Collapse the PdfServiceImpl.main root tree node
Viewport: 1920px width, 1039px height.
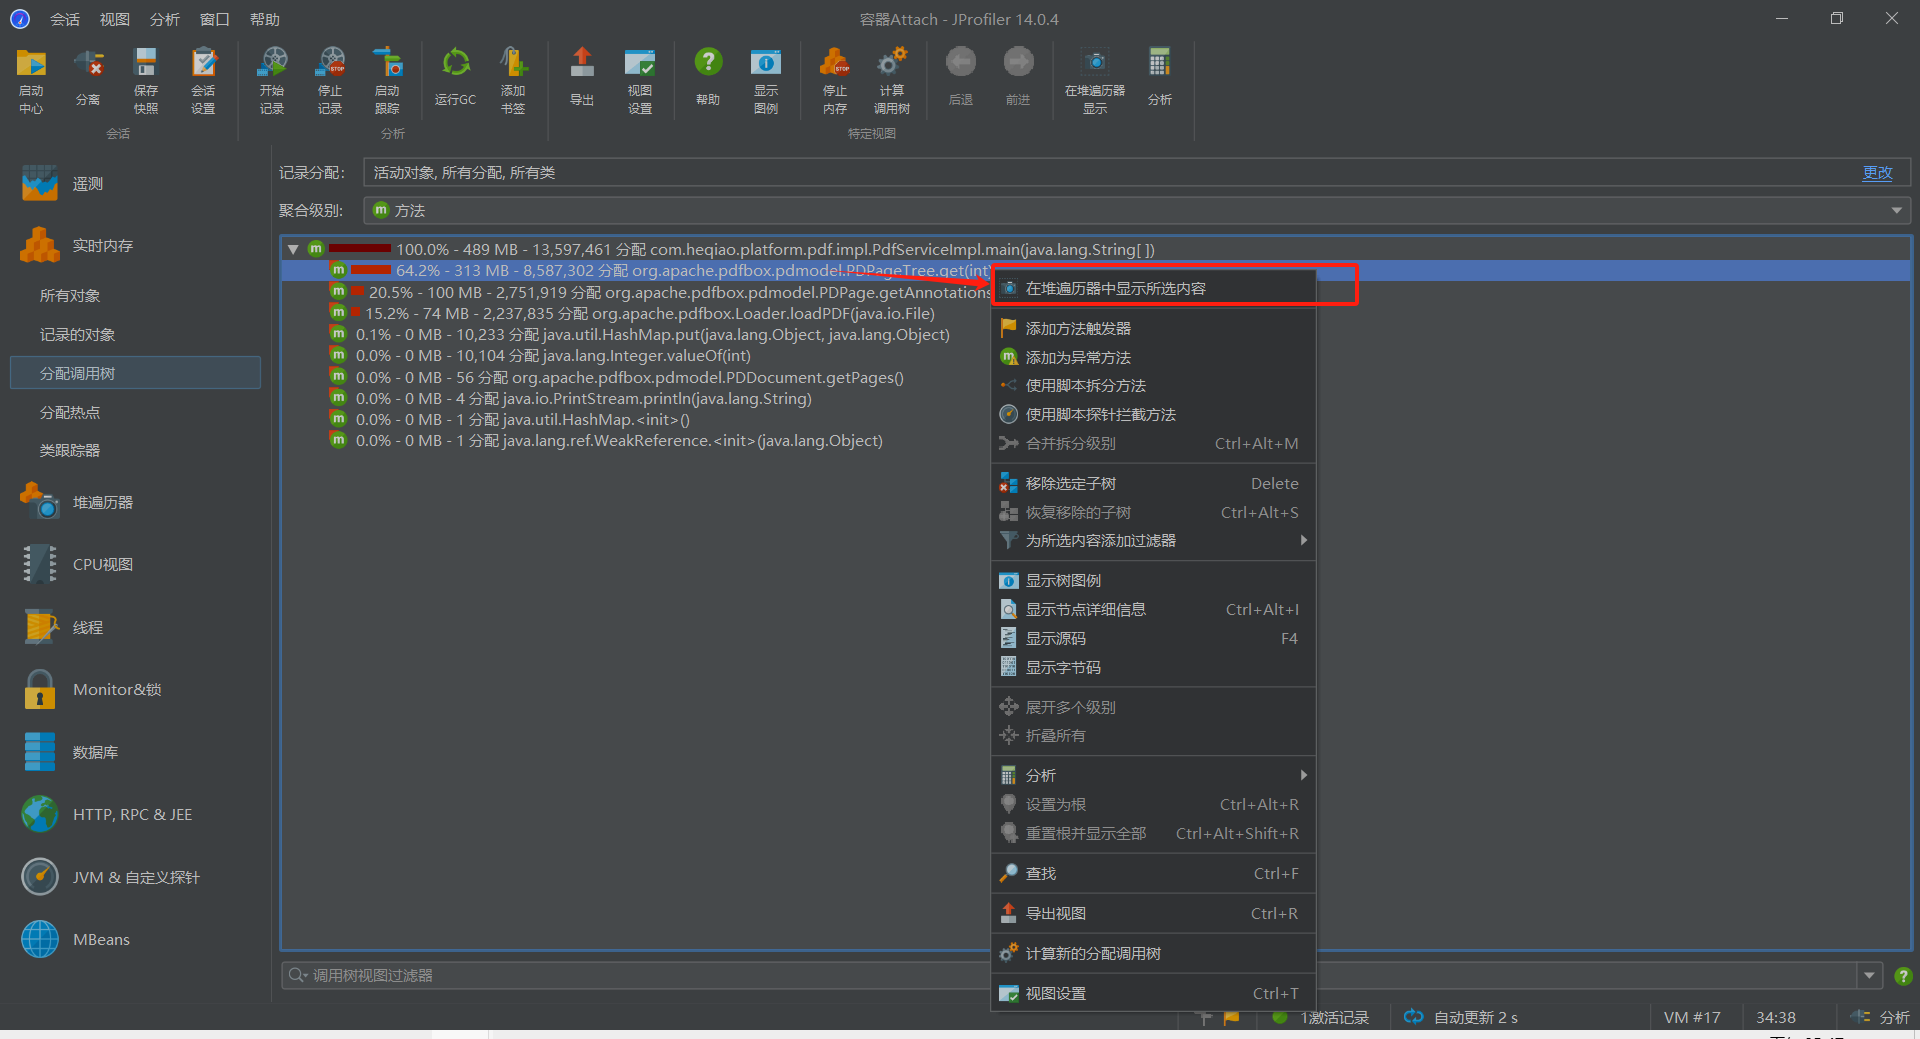click(293, 249)
